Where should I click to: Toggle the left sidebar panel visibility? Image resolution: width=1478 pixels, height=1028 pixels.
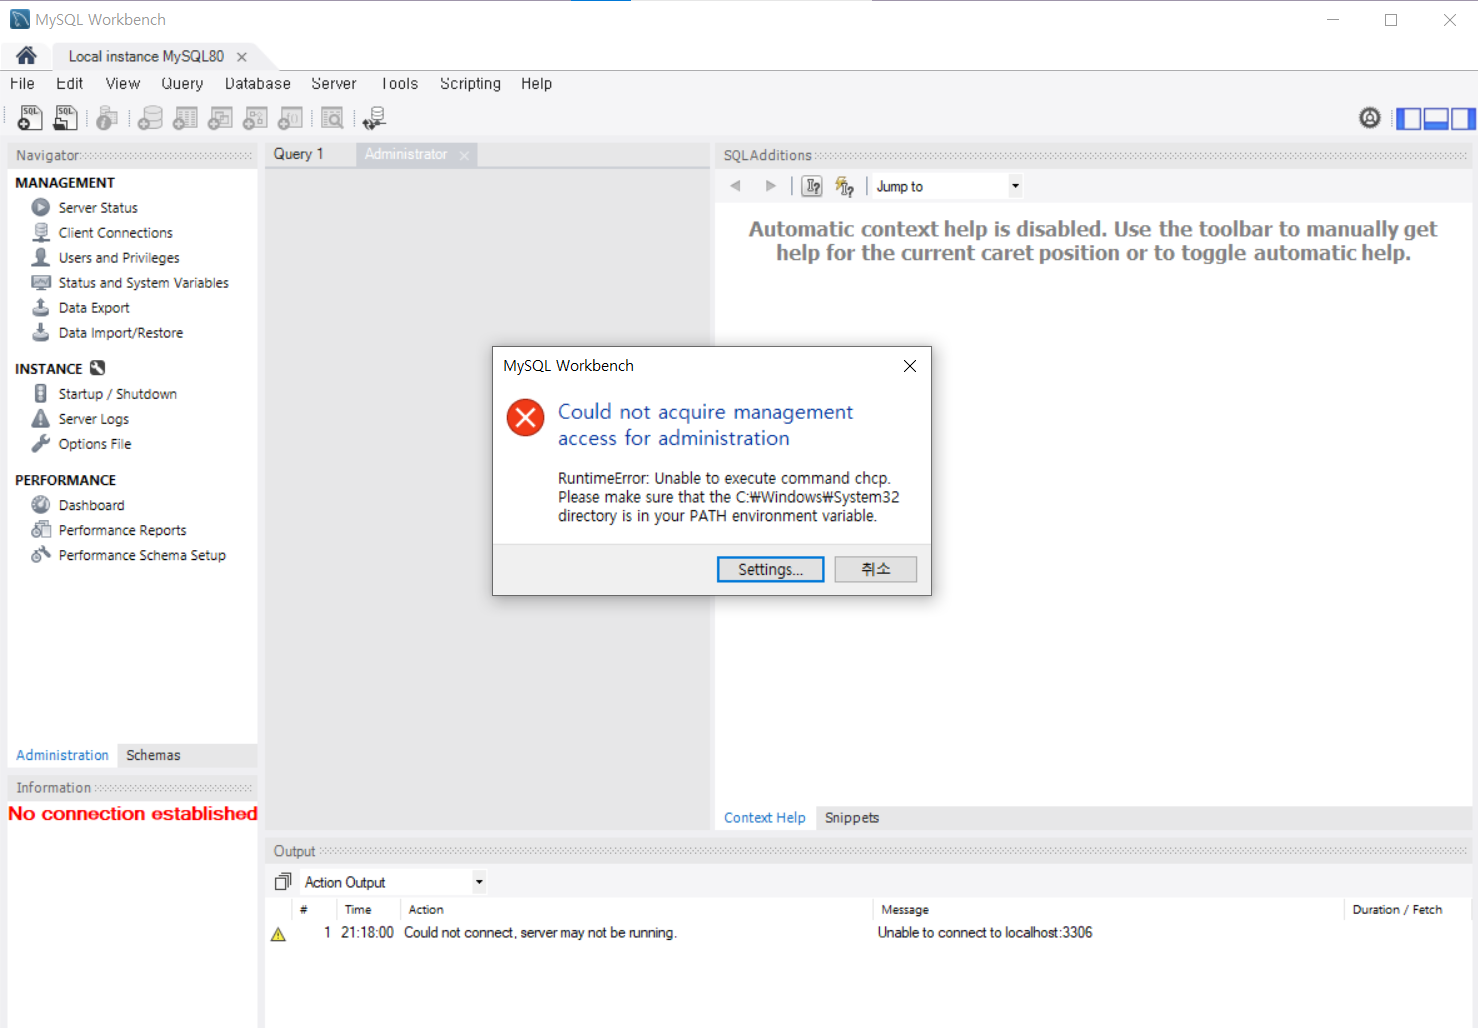[x=1408, y=118]
